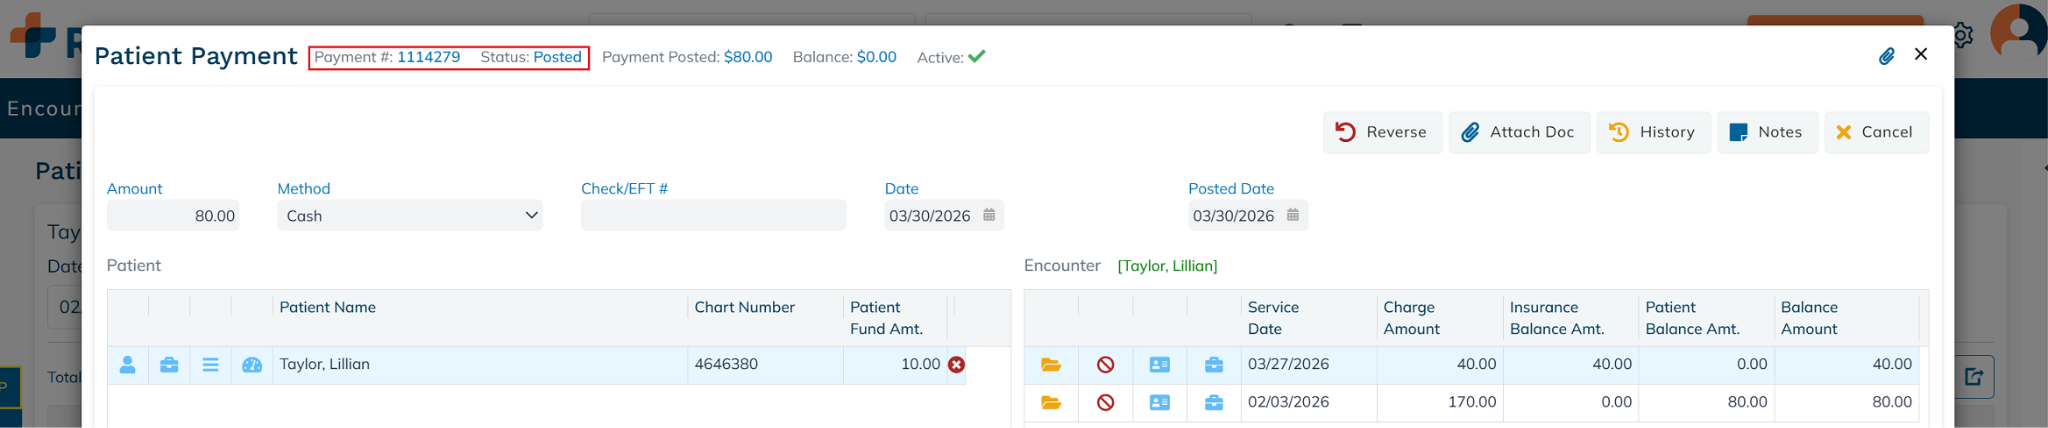This screenshot has height=428, width=2048.
Task: Click the Attach Doc button
Action: click(1518, 132)
